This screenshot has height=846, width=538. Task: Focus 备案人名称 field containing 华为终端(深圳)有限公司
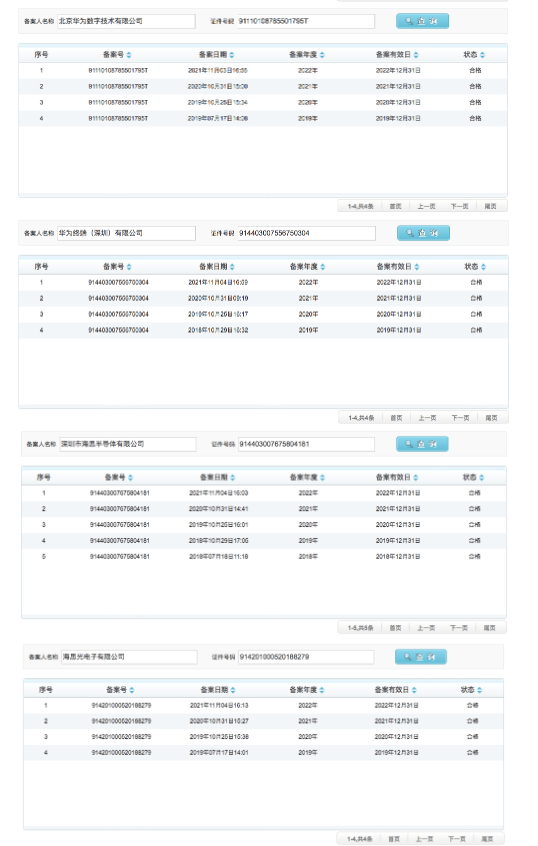point(126,233)
